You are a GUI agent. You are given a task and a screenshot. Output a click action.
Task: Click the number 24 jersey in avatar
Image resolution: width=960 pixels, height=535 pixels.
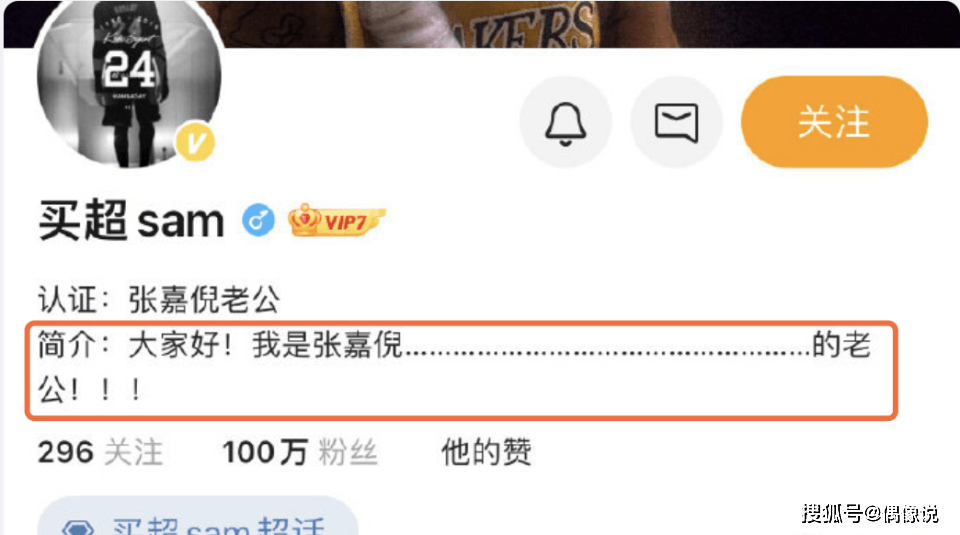point(129,69)
